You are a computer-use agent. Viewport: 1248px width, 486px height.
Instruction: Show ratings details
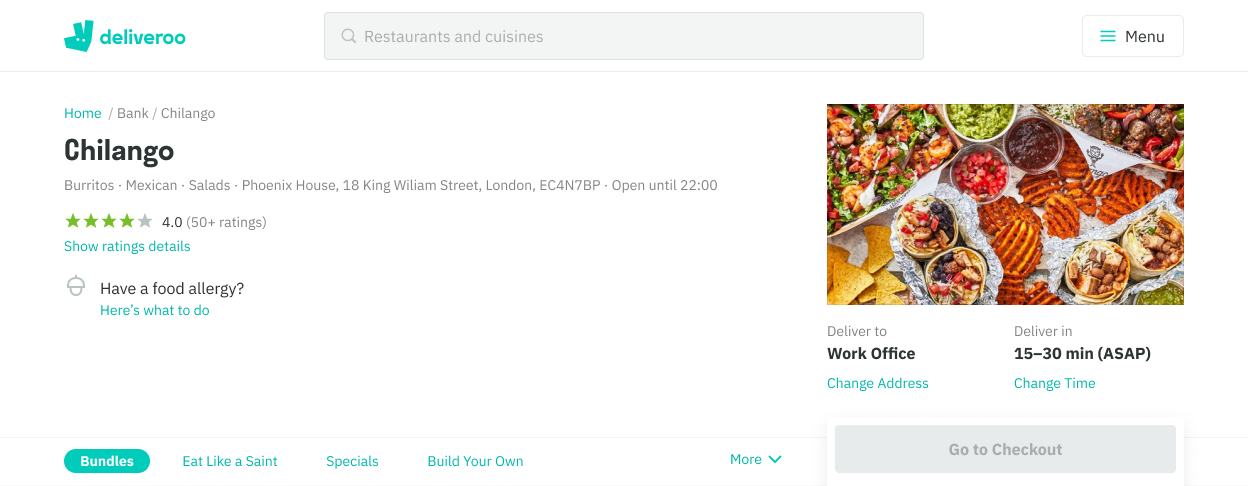coord(127,246)
